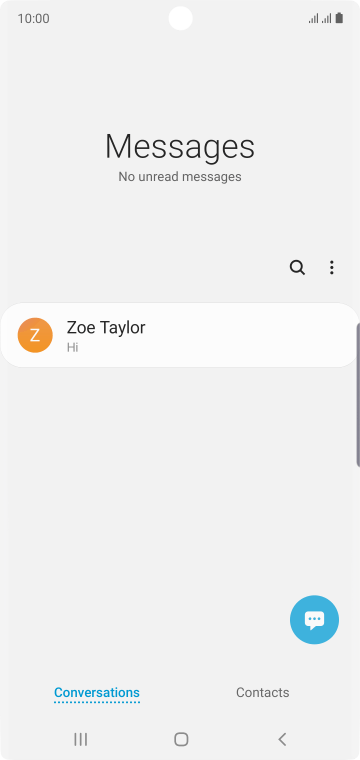This screenshot has height=760, width=360.
Task: Tap the "Hi" message preview text
Action: [73, 348]
